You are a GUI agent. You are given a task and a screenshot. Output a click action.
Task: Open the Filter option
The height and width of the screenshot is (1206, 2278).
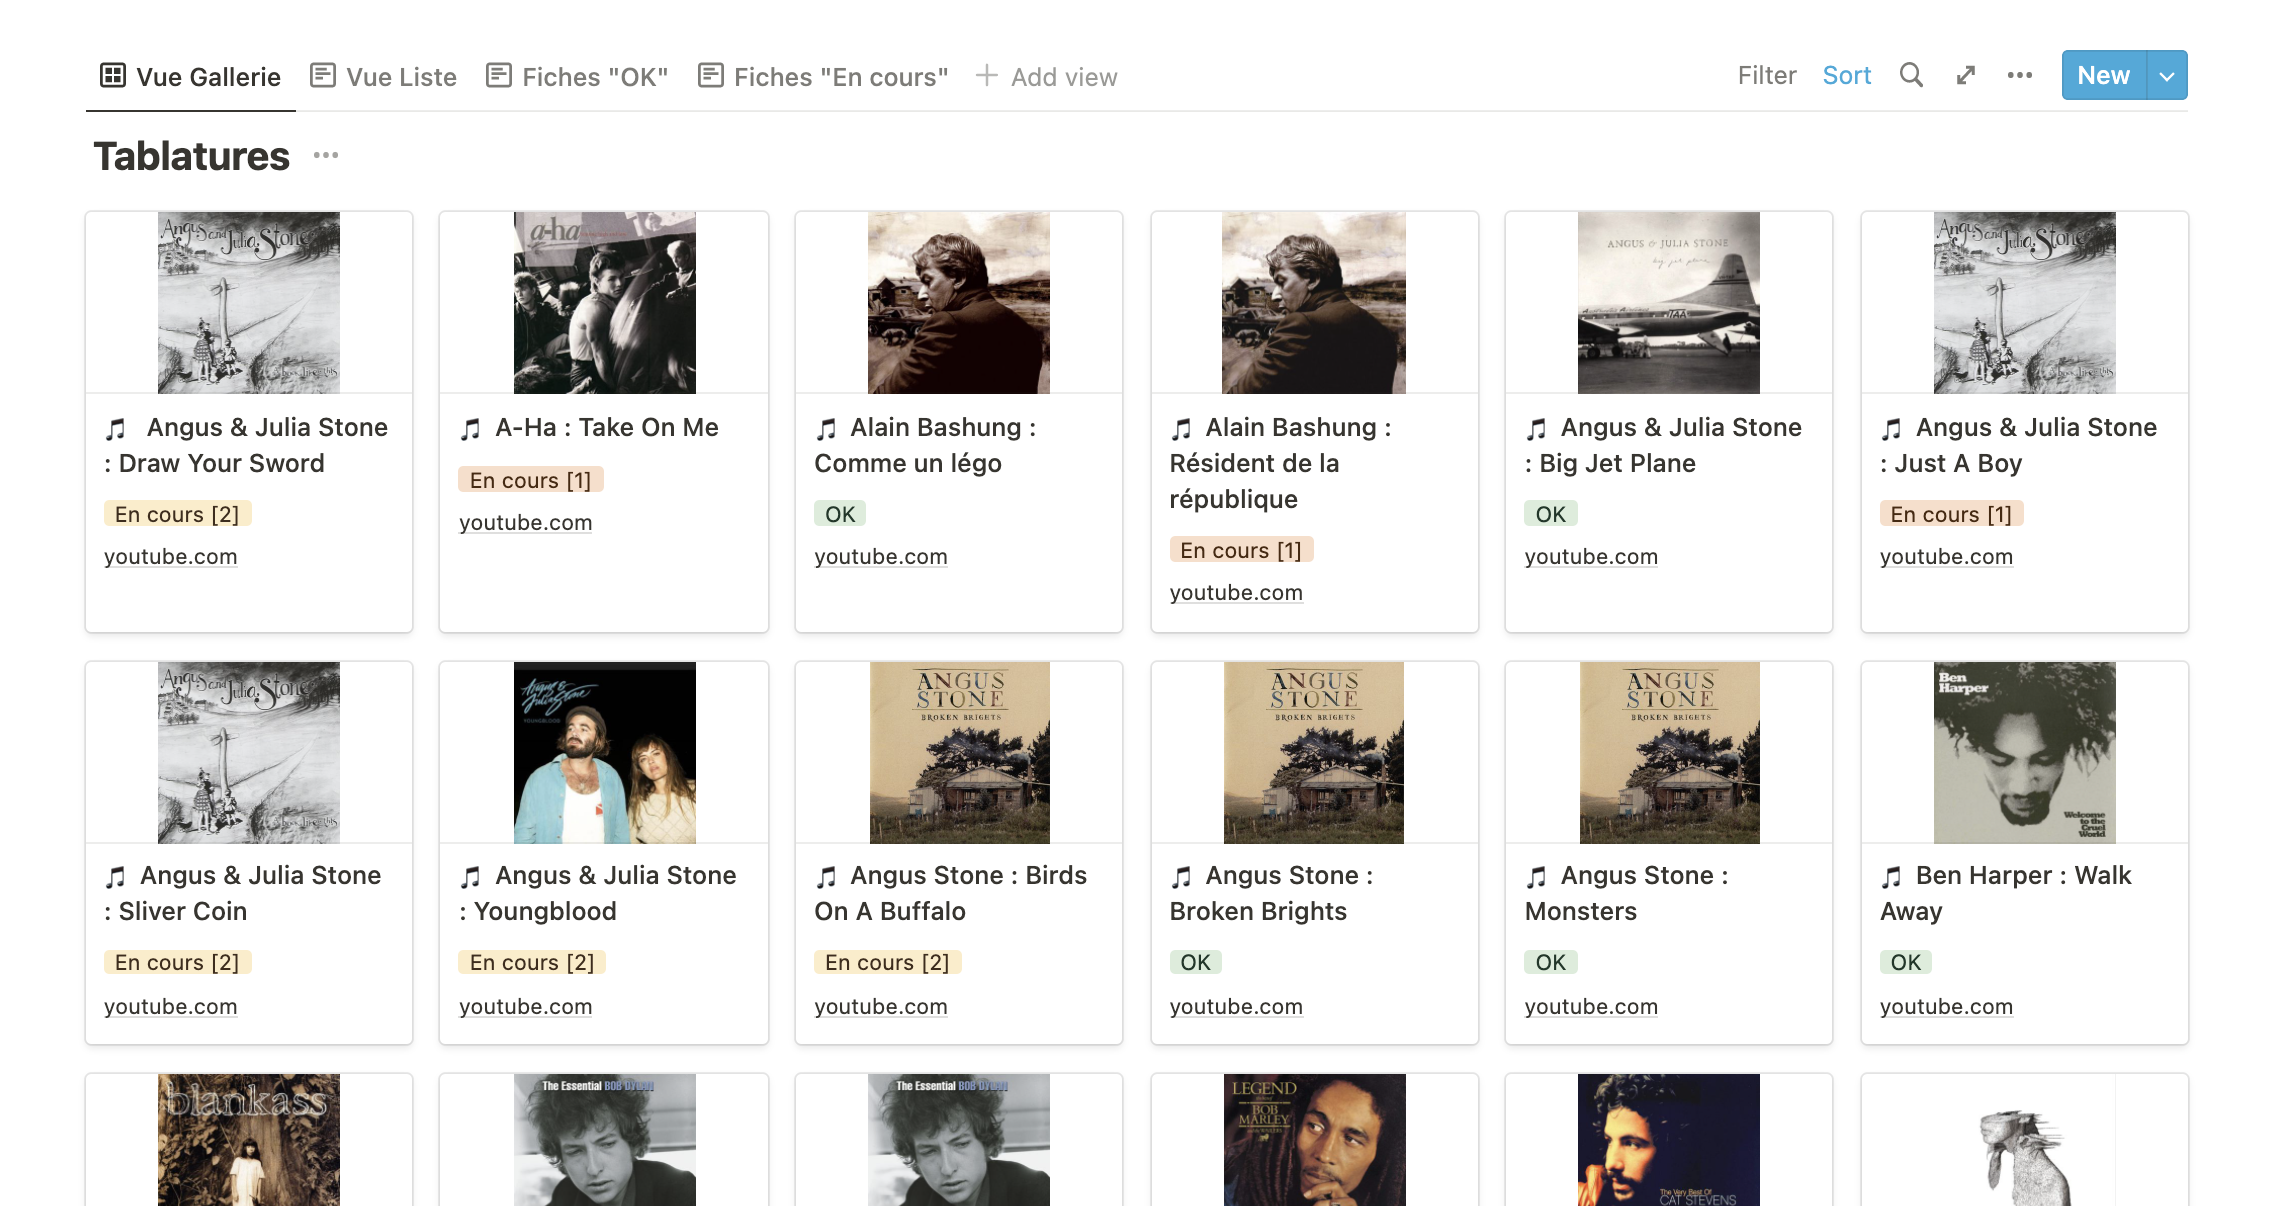pyautogui.click(x=1767, y=75)
